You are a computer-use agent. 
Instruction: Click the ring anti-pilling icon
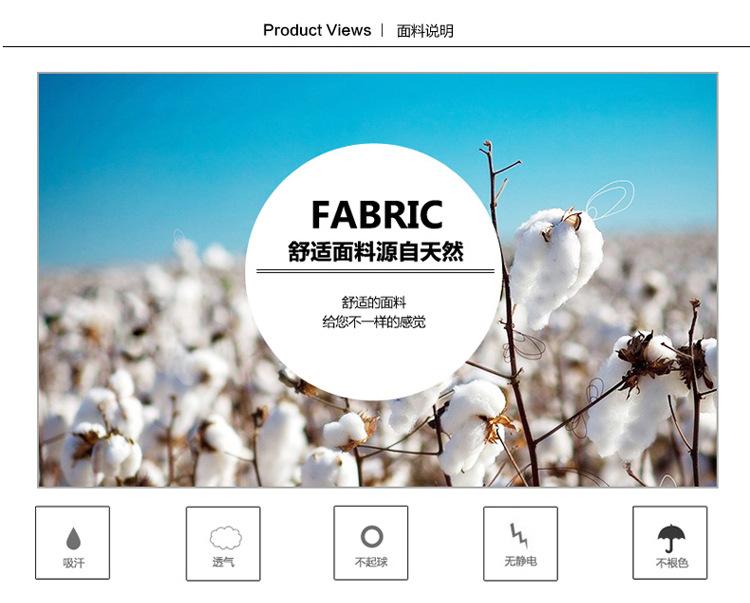click(x=372, y=537)
